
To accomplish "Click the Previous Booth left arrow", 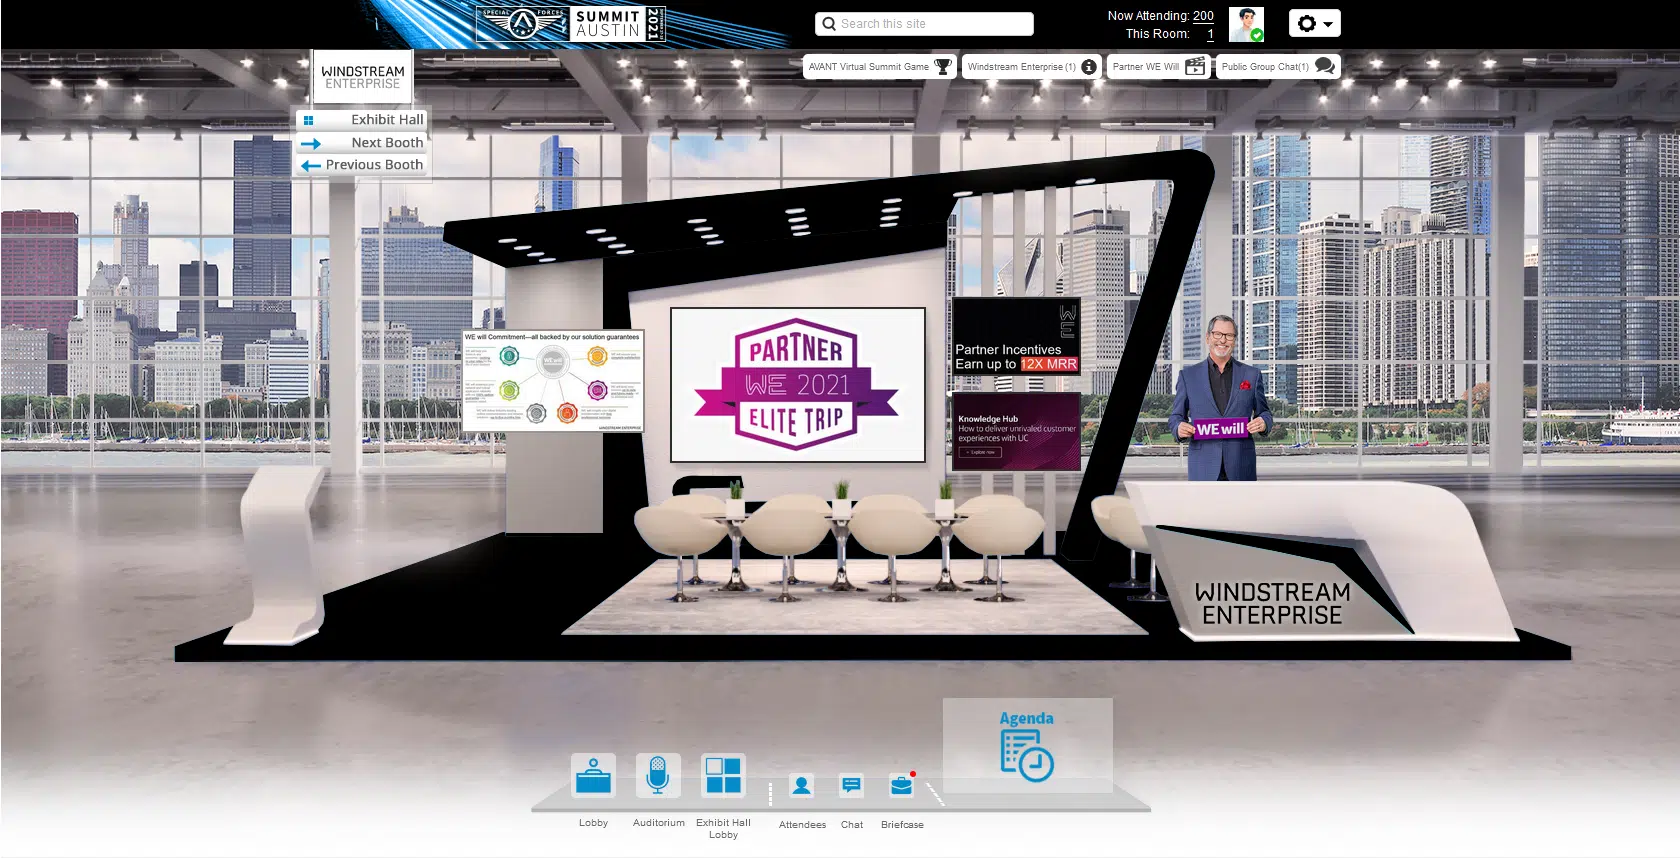I will coord(311,166).
